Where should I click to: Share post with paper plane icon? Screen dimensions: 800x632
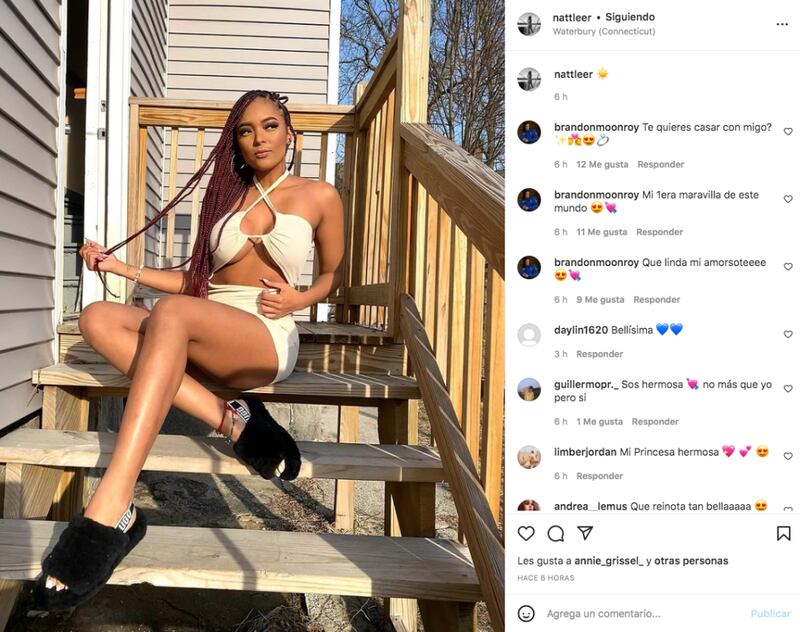click(x=585, y=533)
